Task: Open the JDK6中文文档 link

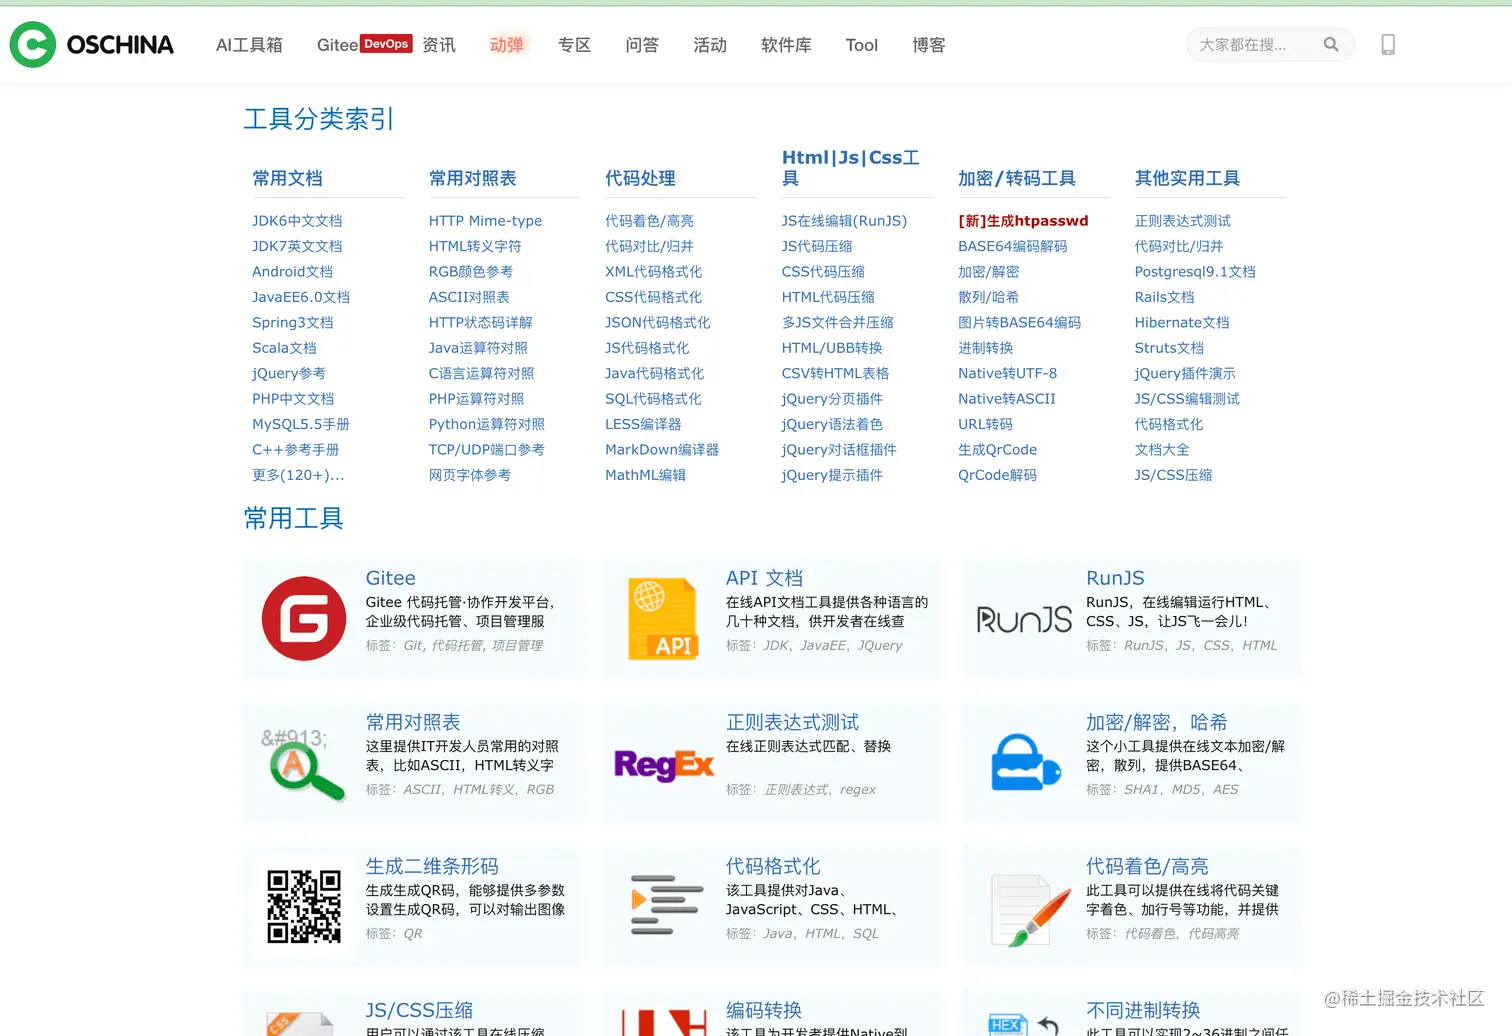Action: tap(297, 221)
